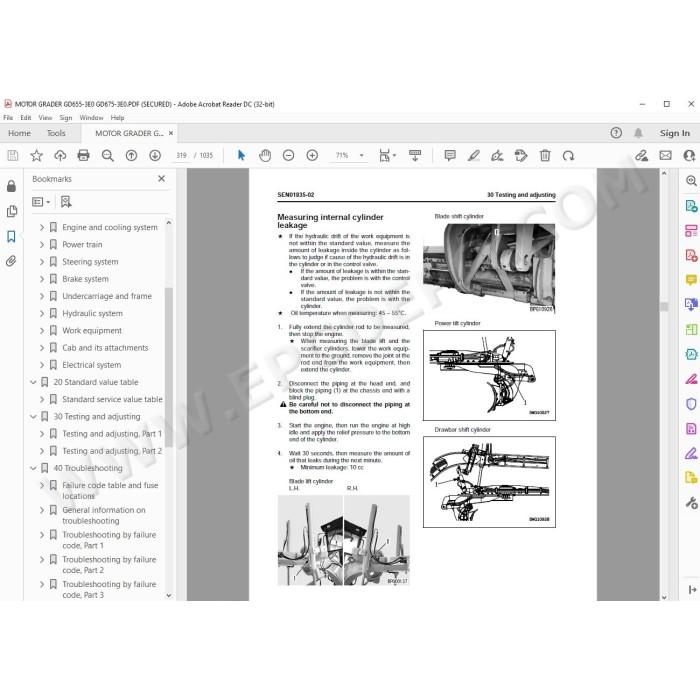Image resolution: width=700 pixels, height=700 pixels.
Task: Expand Power train bookmark
Action: point(42,245)
